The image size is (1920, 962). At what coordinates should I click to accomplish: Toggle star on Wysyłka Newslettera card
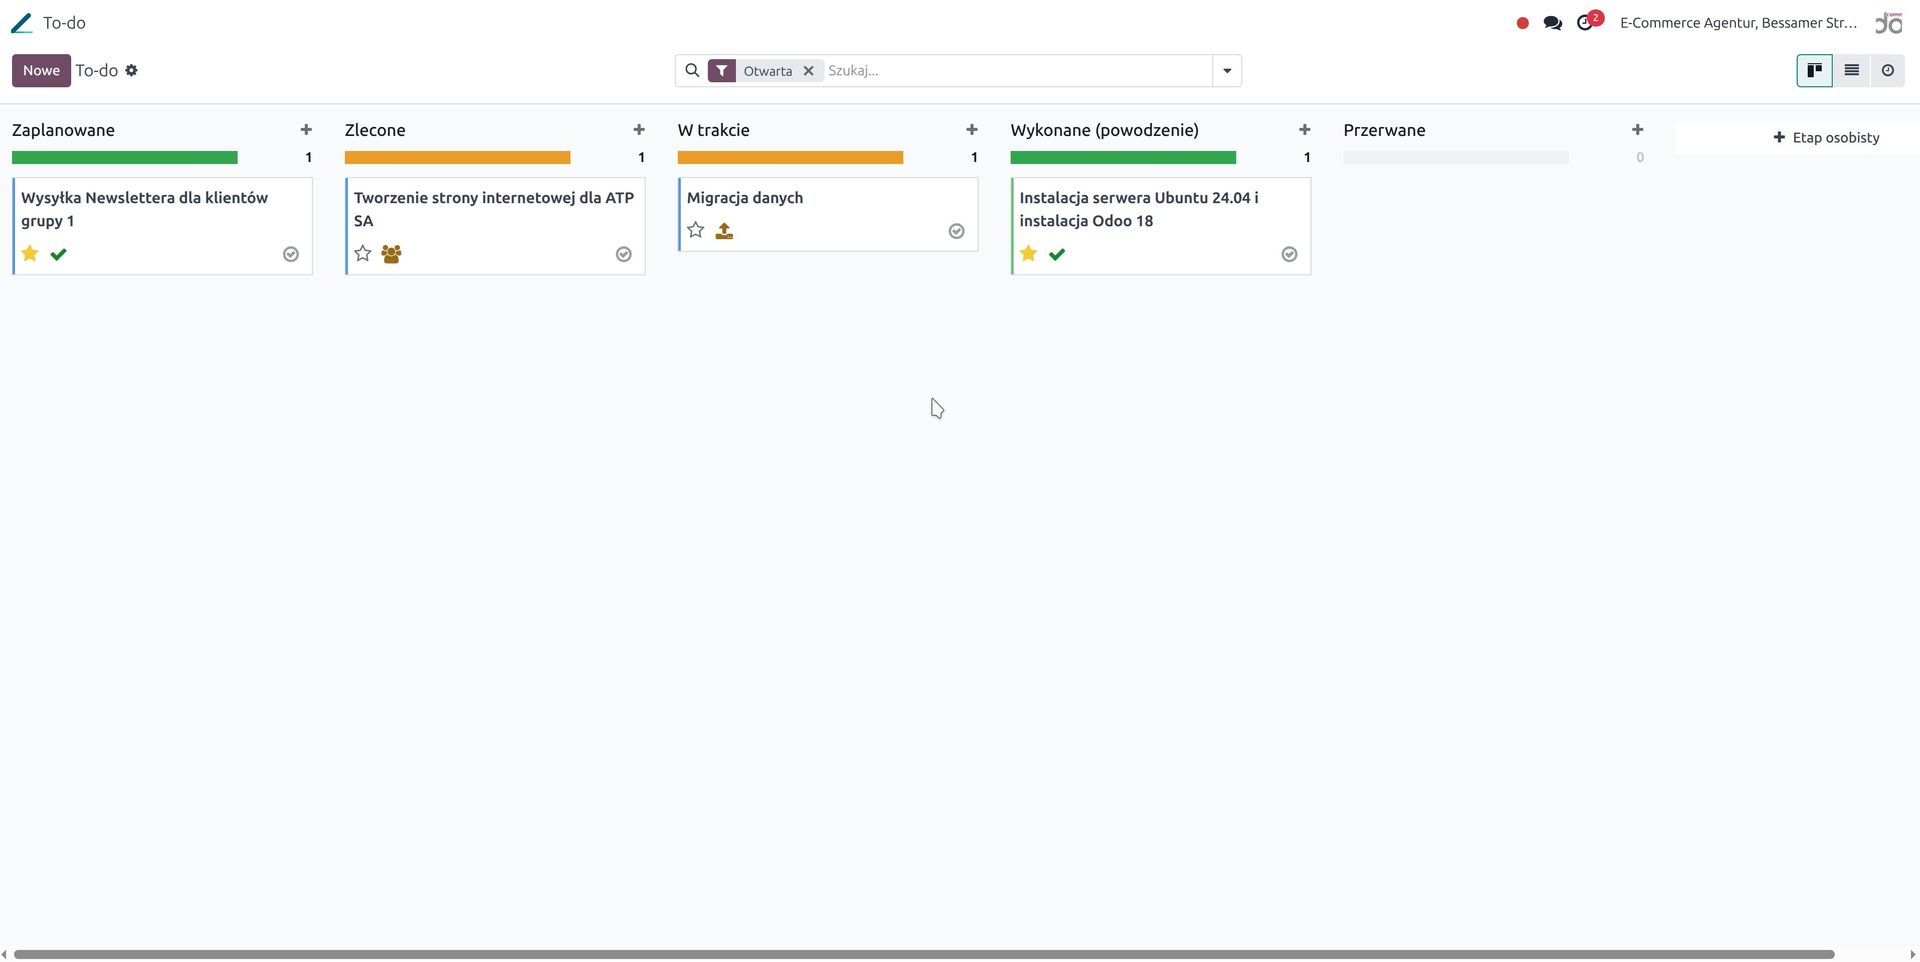click(30, 253)
